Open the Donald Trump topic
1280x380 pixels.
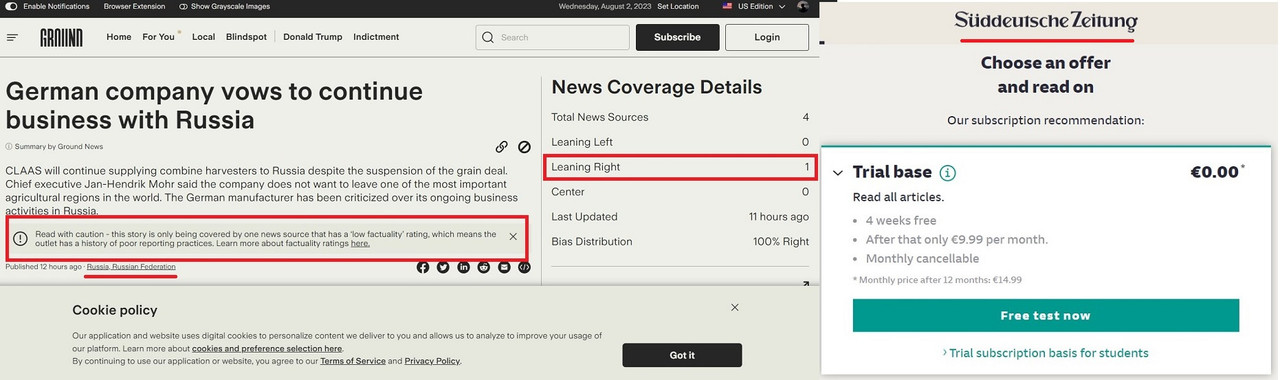pyautogui.click(x=312, y=37)
